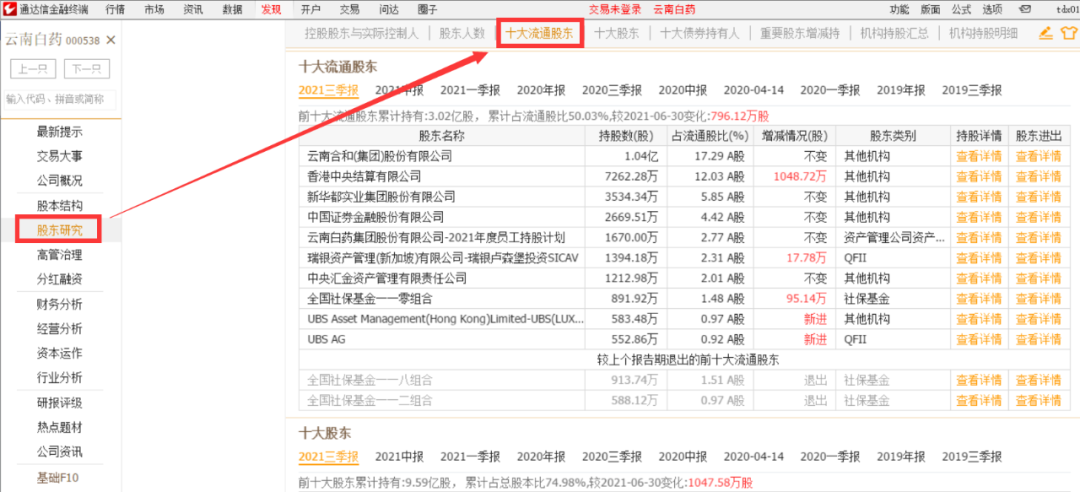Select 行业分析 in left sidebar

(x=60, y=378)
